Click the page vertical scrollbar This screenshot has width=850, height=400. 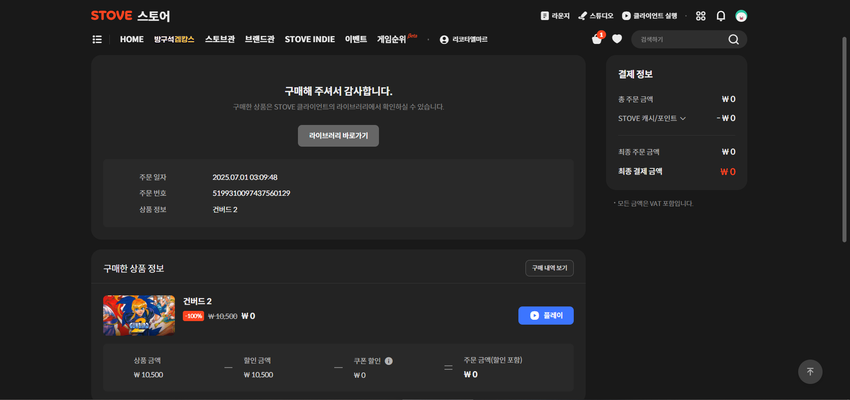(x=844, y=139)
